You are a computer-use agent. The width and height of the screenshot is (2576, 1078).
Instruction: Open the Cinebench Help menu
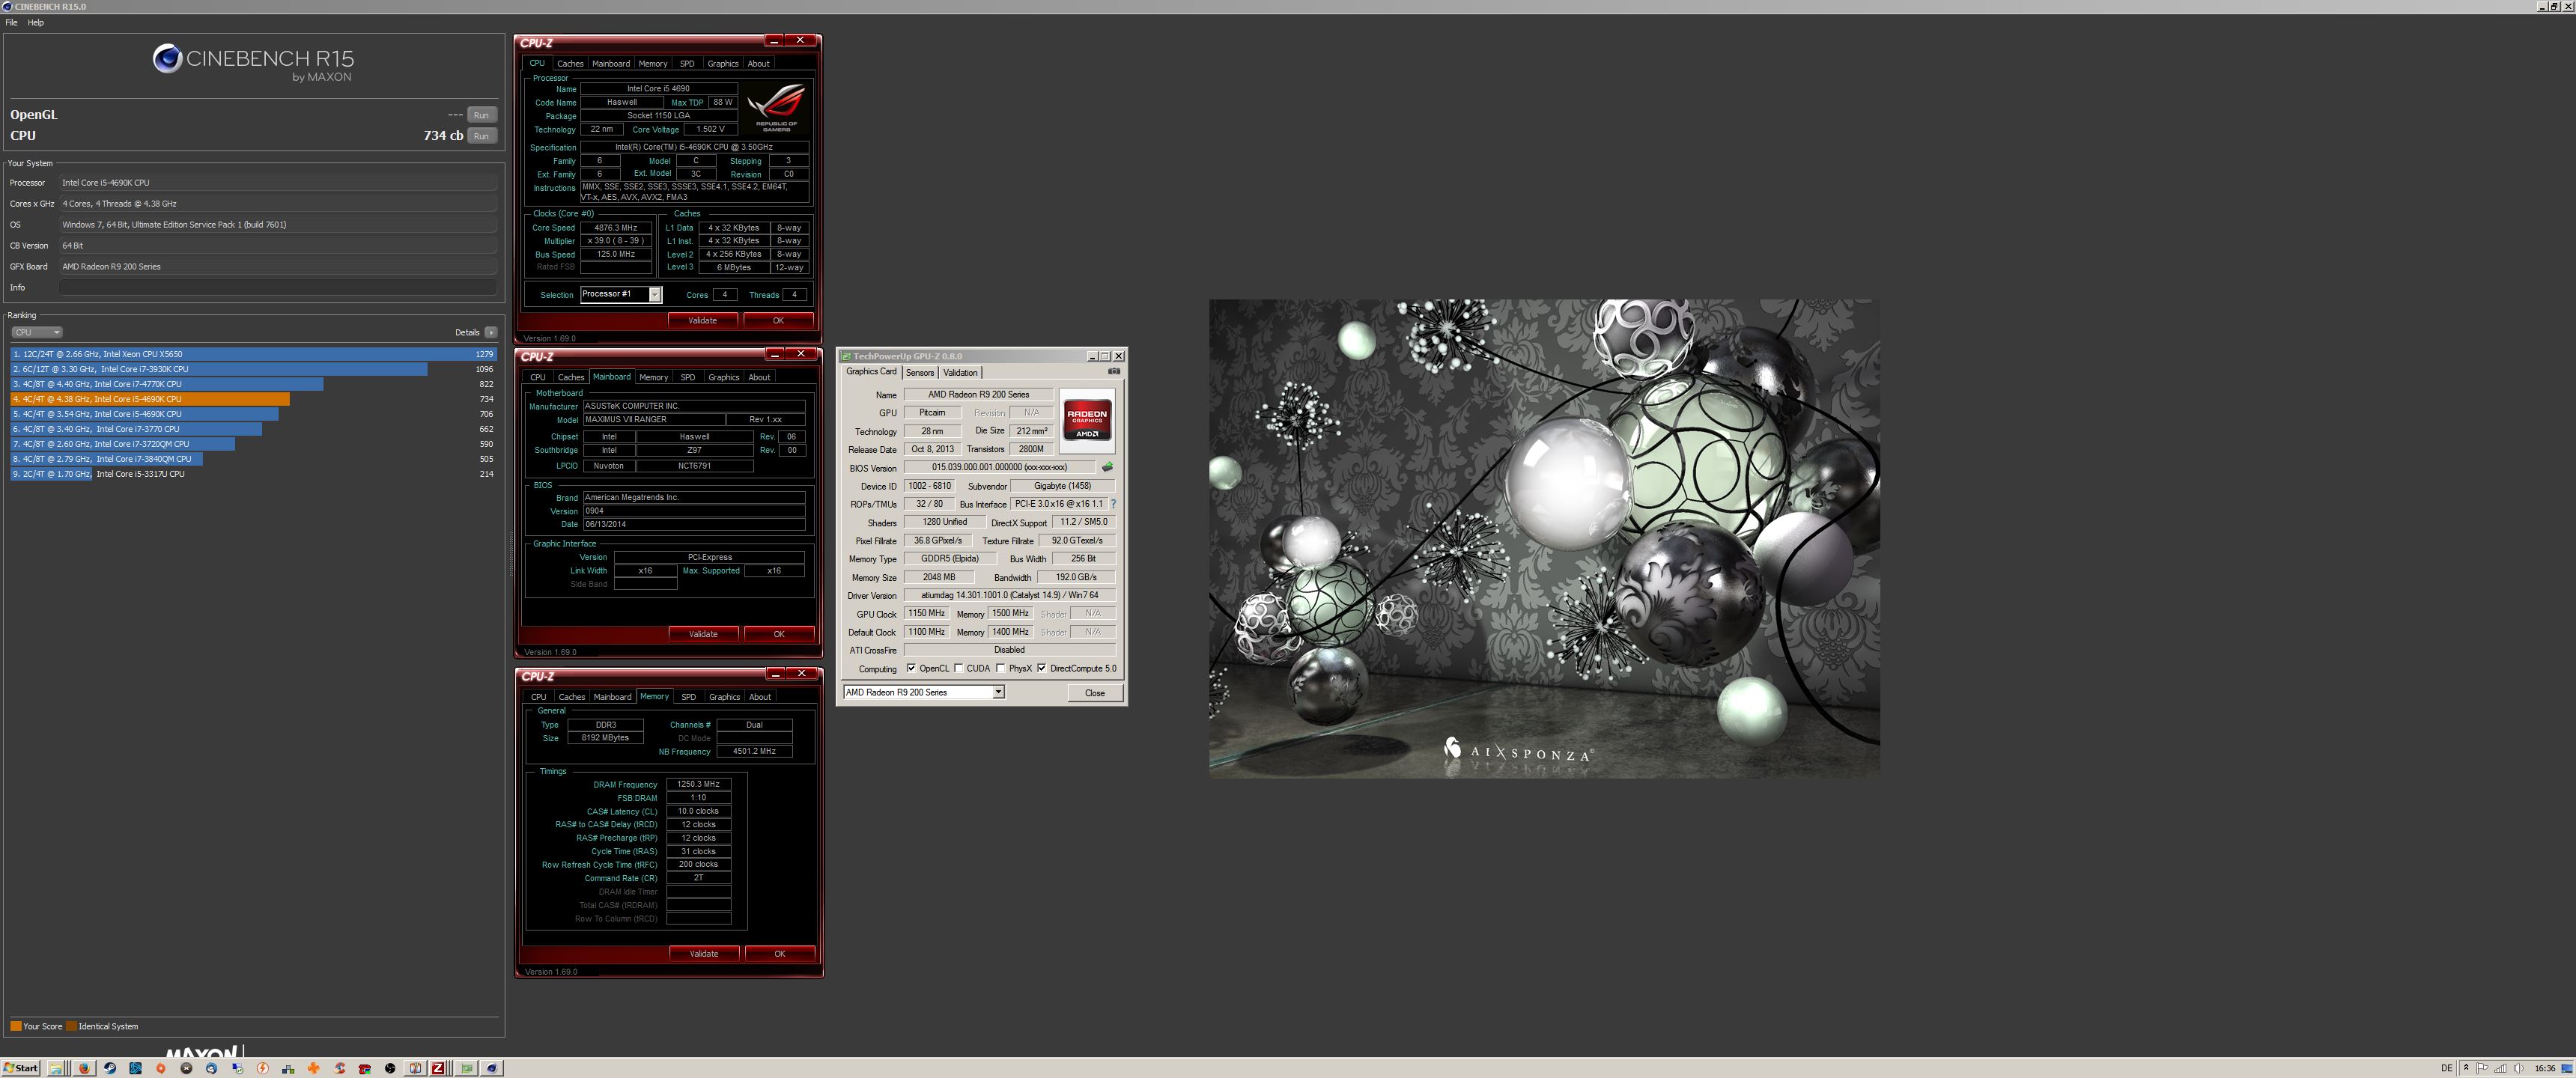35,22
